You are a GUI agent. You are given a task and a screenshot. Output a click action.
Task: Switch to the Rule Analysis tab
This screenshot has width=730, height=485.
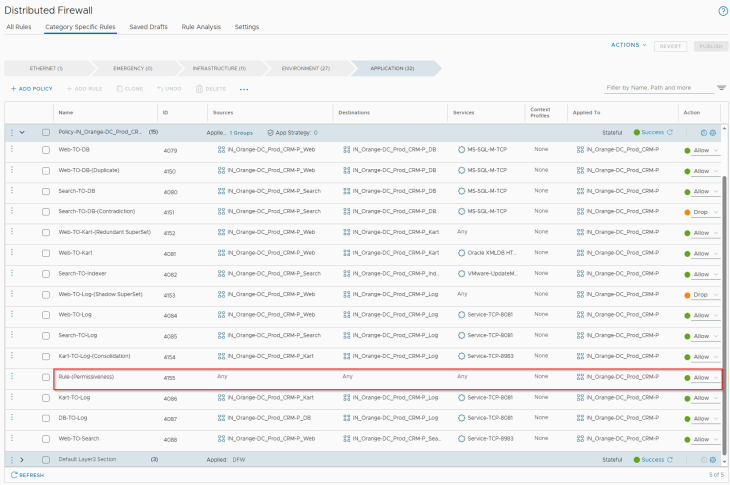201,27
